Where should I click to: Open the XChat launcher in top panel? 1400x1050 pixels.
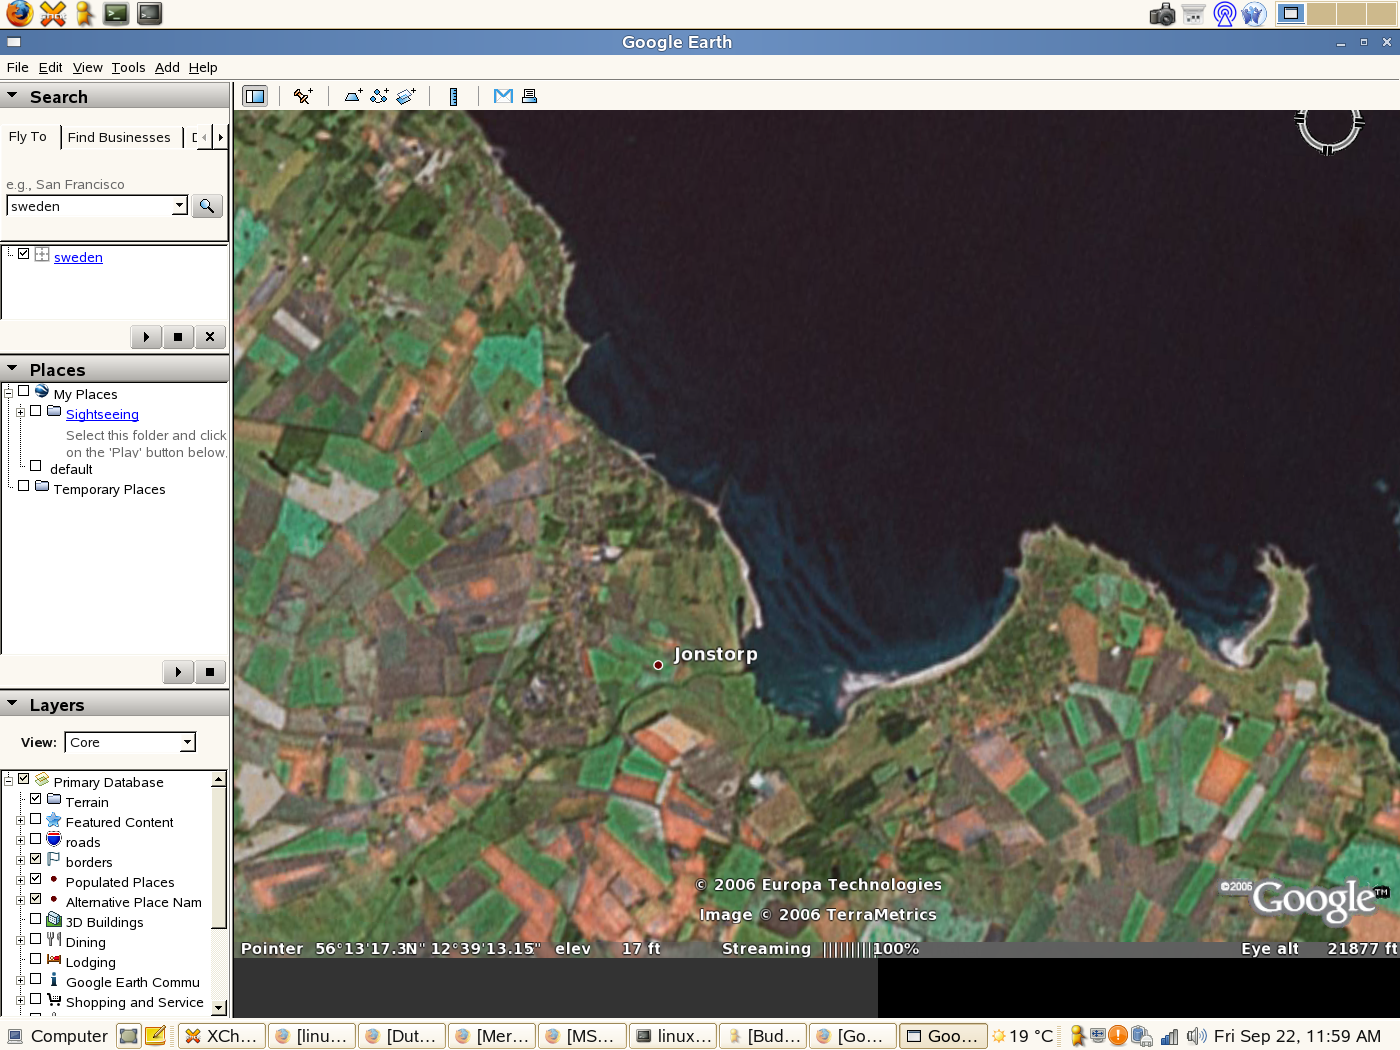click(x=52, y=14)
